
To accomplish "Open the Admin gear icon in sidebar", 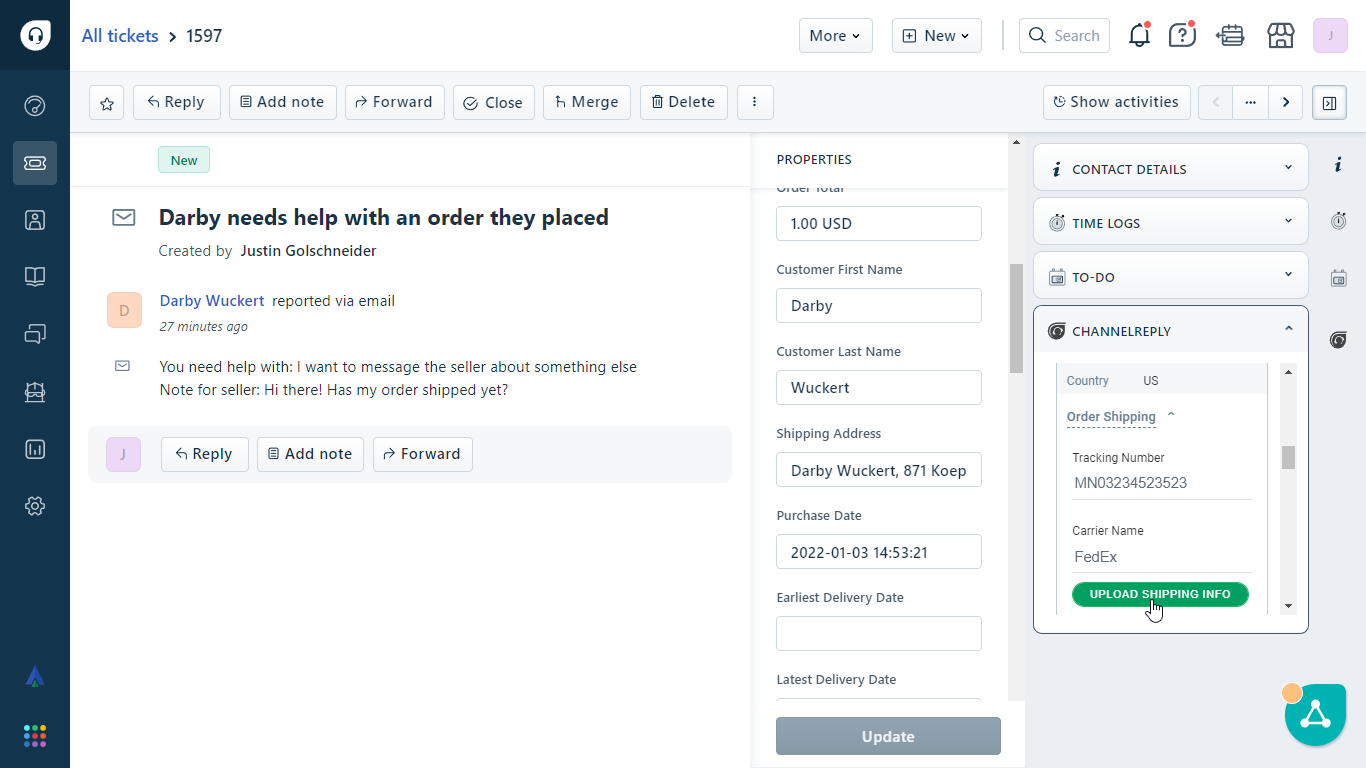I will (x=35, y=506).
